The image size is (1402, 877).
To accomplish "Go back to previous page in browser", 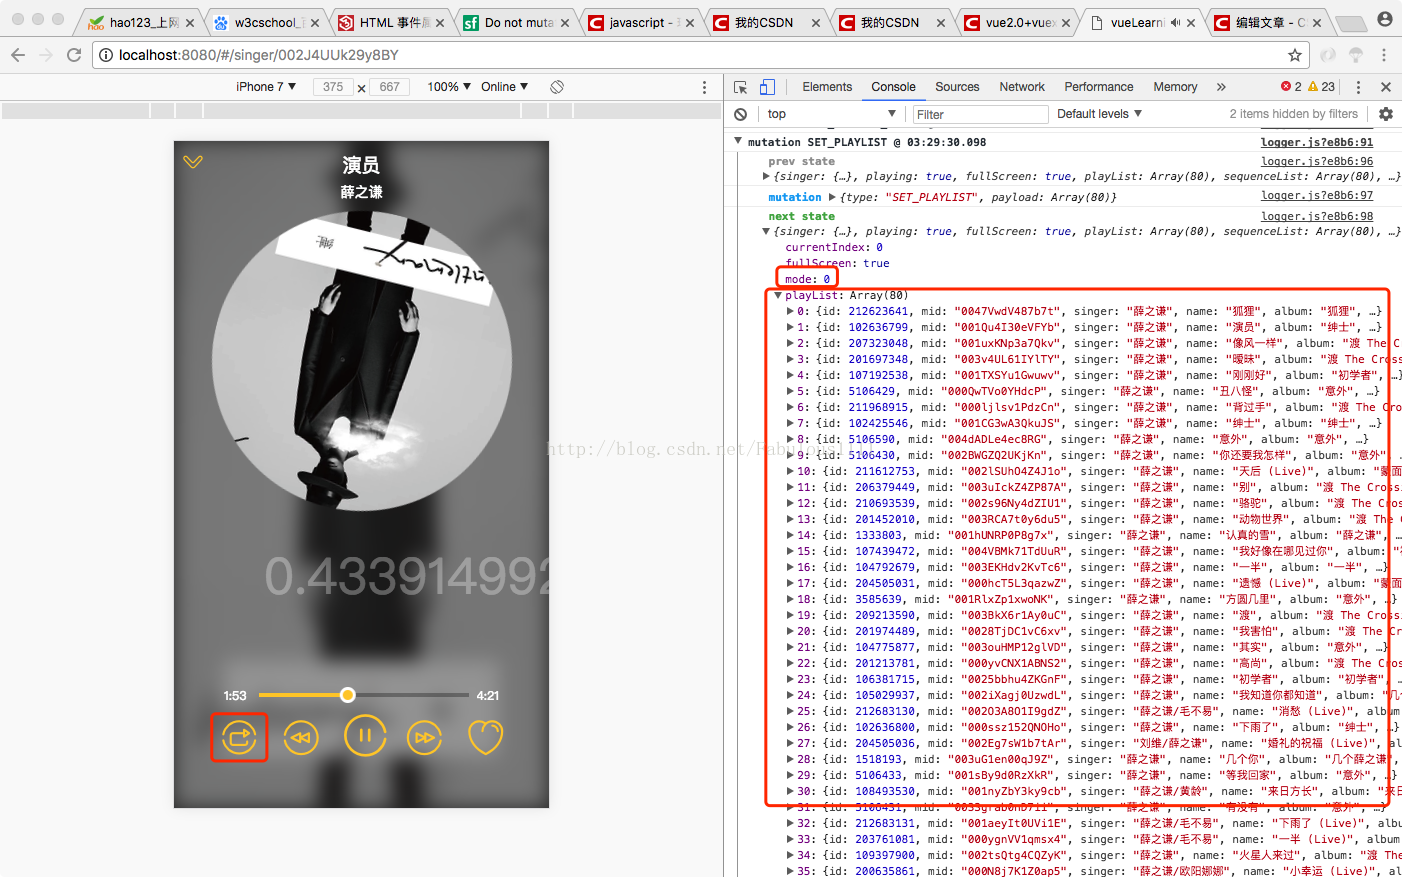I will pyautogui.click(x=18, y=55).
